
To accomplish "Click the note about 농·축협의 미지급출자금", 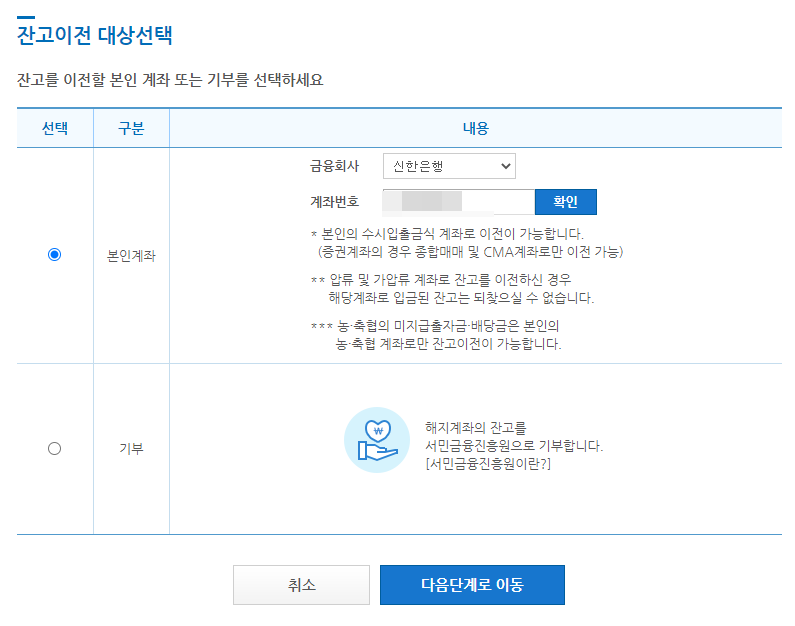I will click(436, 335).
